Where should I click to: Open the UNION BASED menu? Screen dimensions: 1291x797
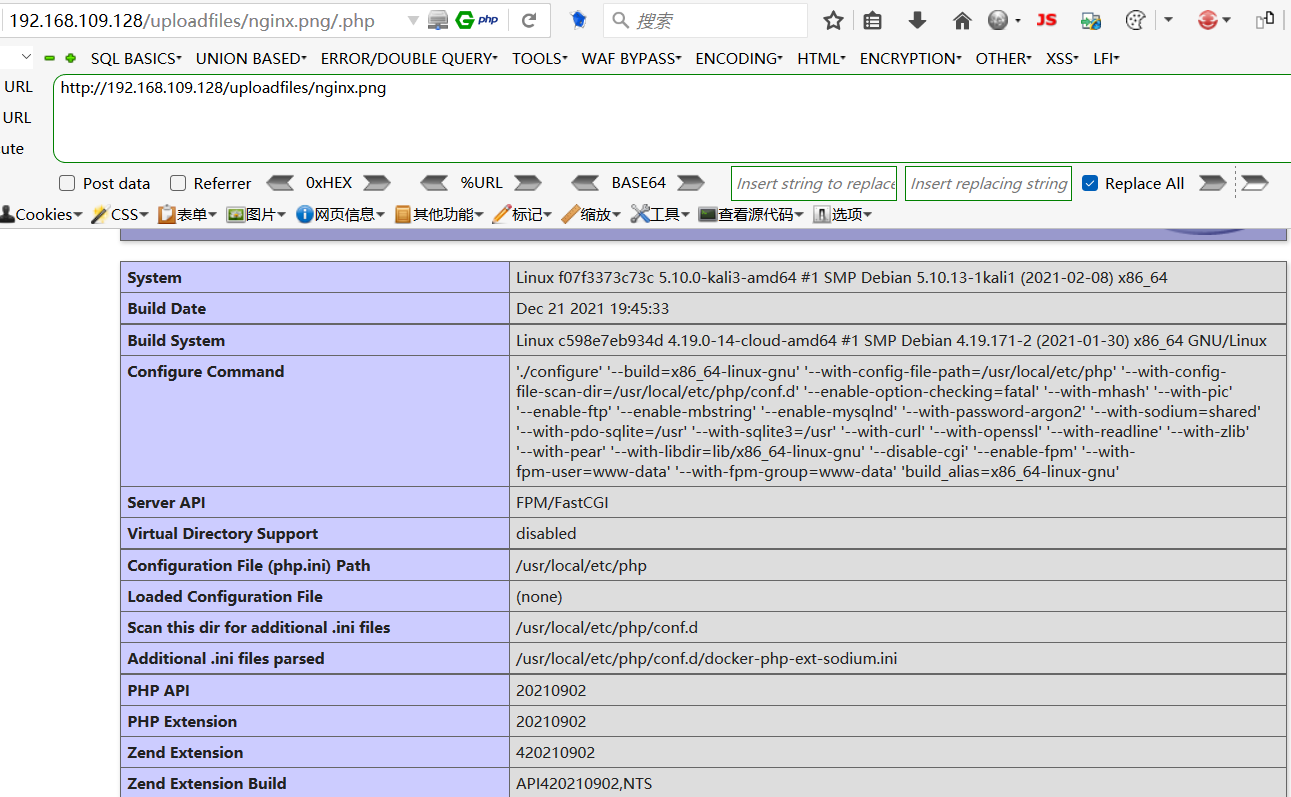point(251,58)
